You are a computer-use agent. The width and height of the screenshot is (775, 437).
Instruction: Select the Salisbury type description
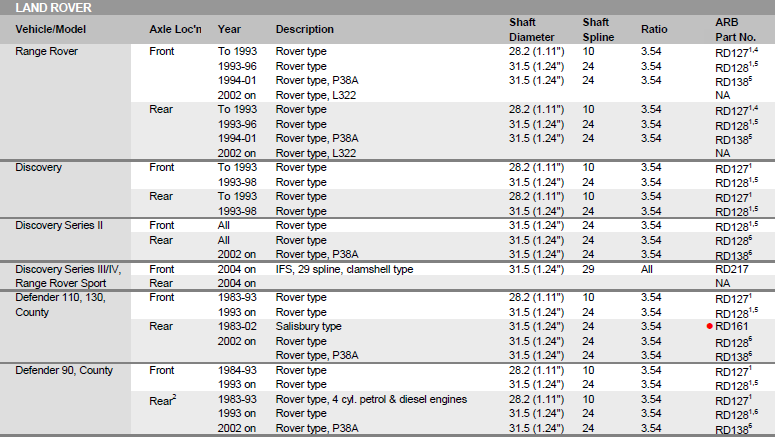308,326
